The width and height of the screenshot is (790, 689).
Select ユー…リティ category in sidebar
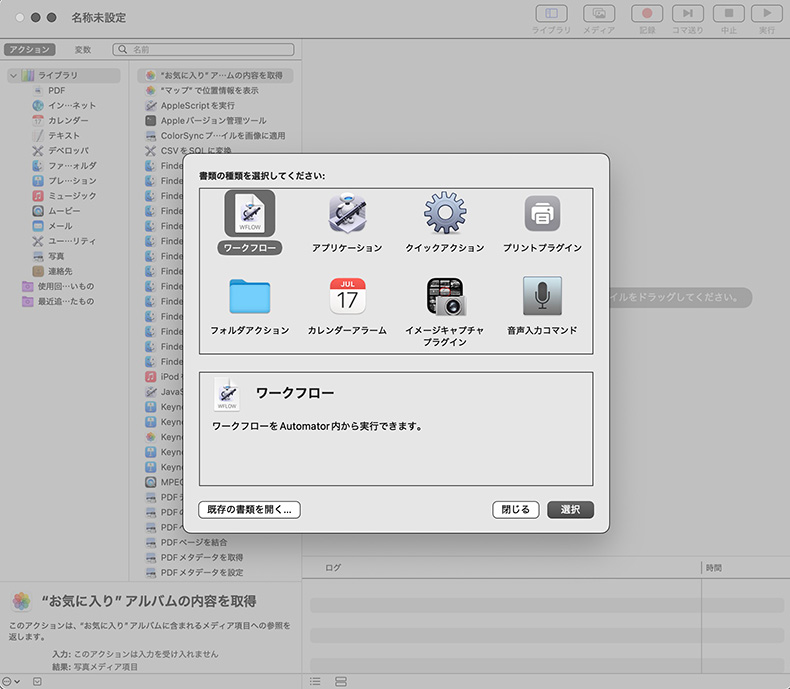(72, 241)
